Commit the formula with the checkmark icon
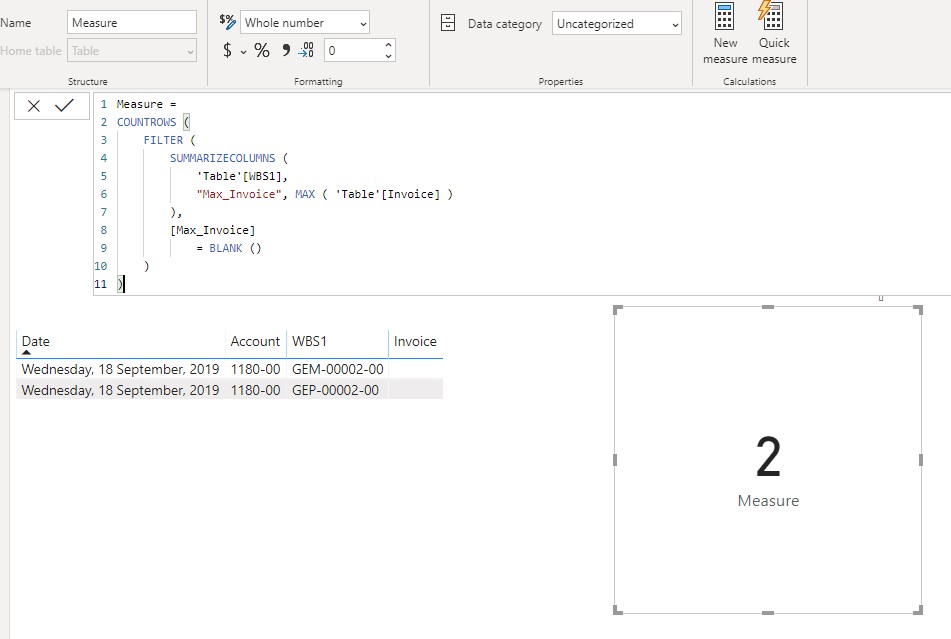This screenshot has height=639, width=951. tap(64, 105)
